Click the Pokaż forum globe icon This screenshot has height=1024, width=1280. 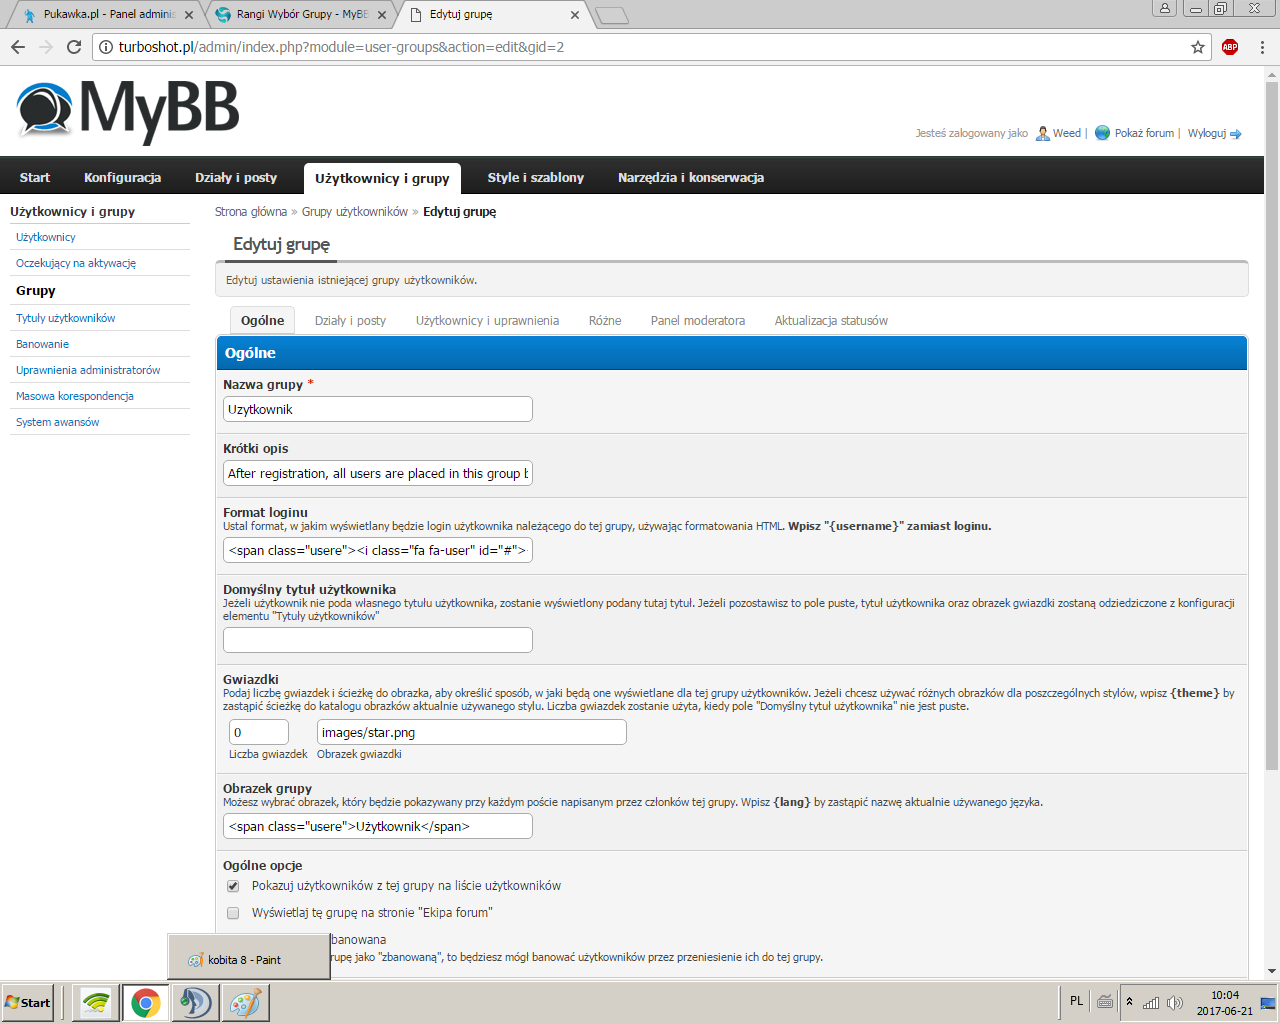coord(1102,133)
